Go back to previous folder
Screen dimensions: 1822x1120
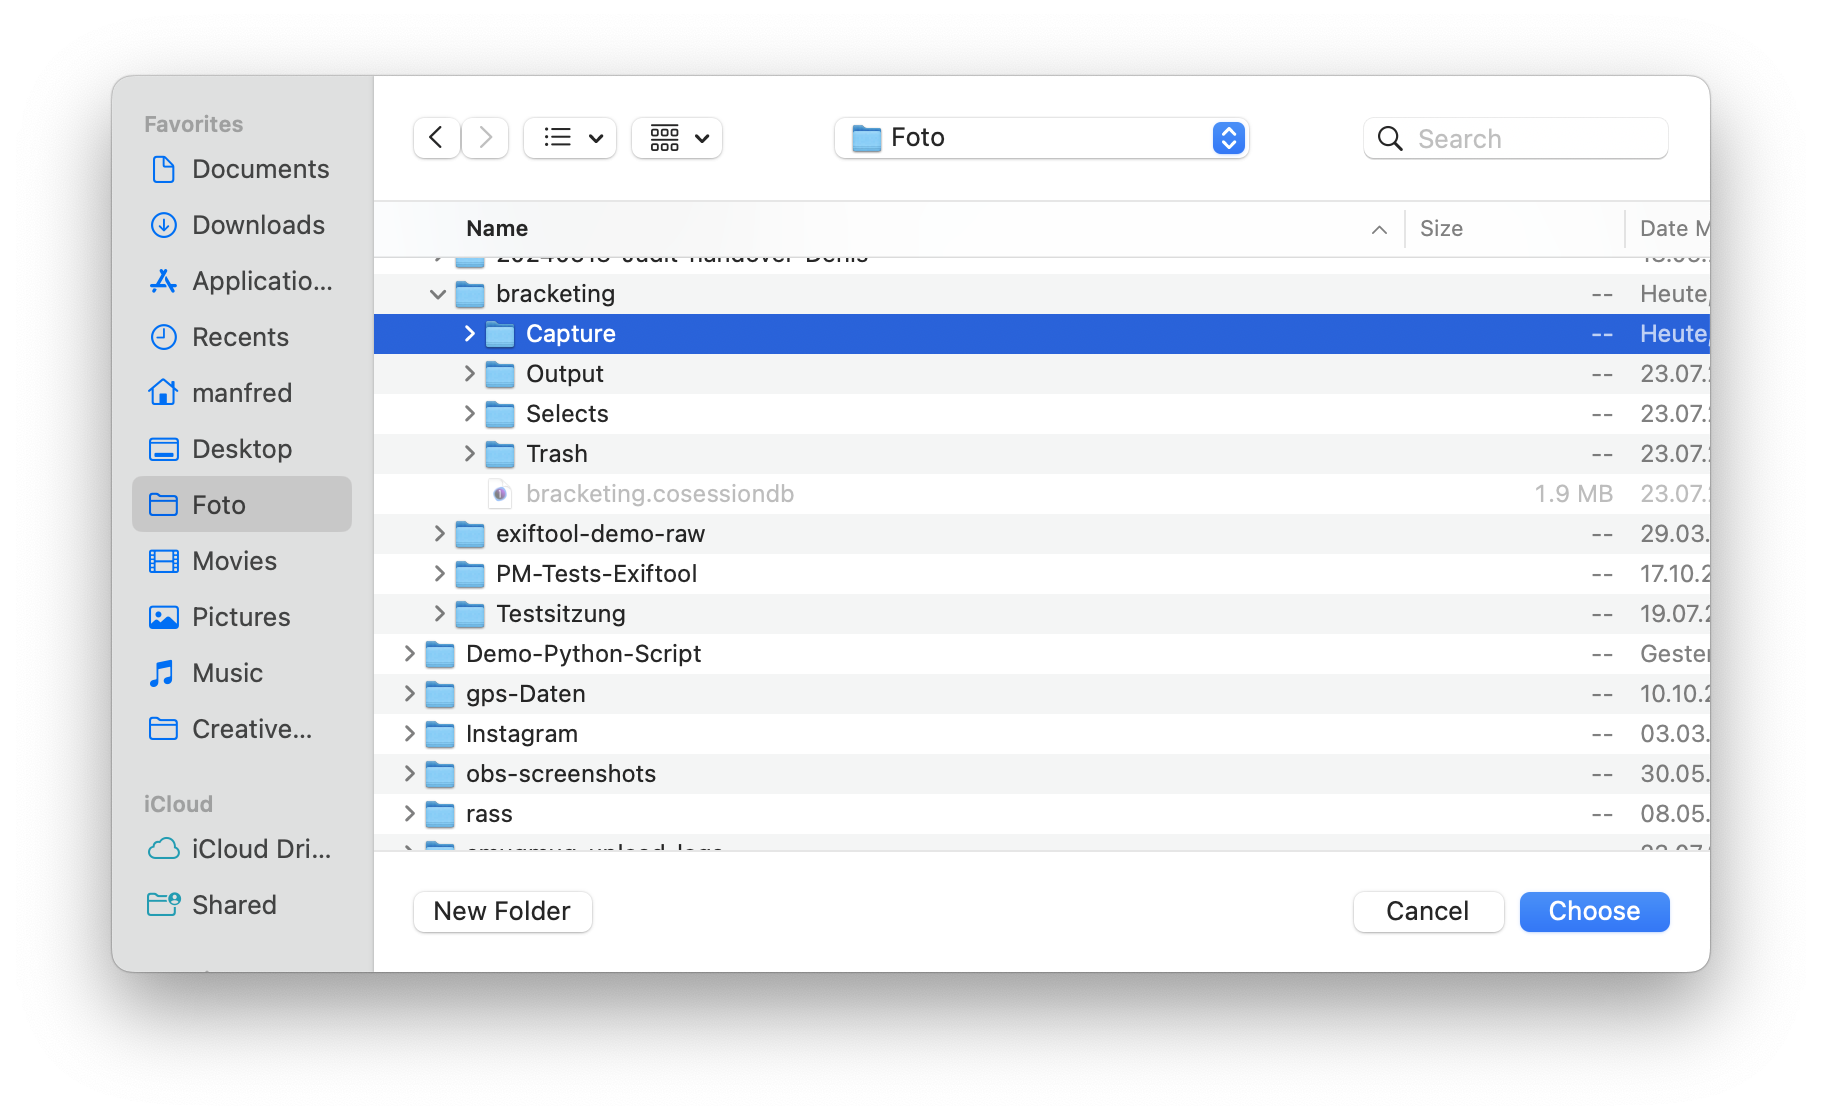(x=437, y=138)
